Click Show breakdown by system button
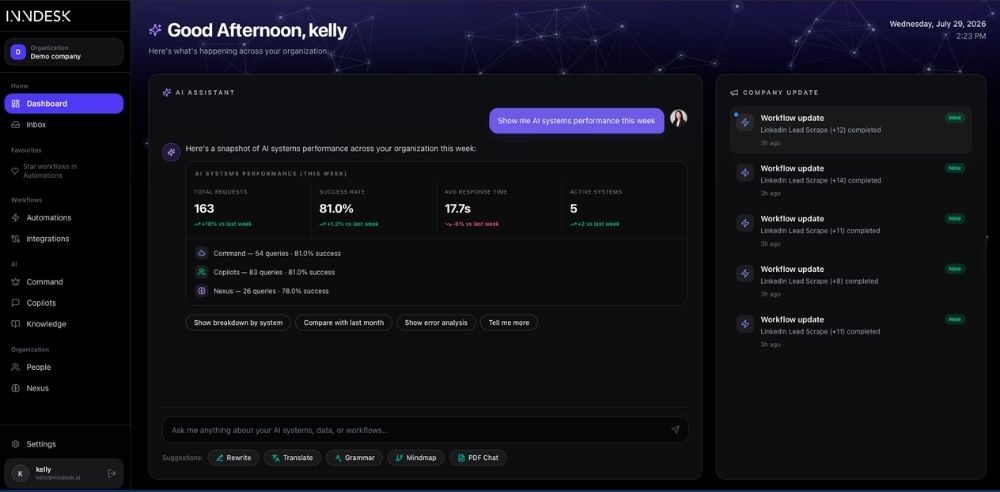The width and height of the screenshot is (1000, 492). pos(238,322)
